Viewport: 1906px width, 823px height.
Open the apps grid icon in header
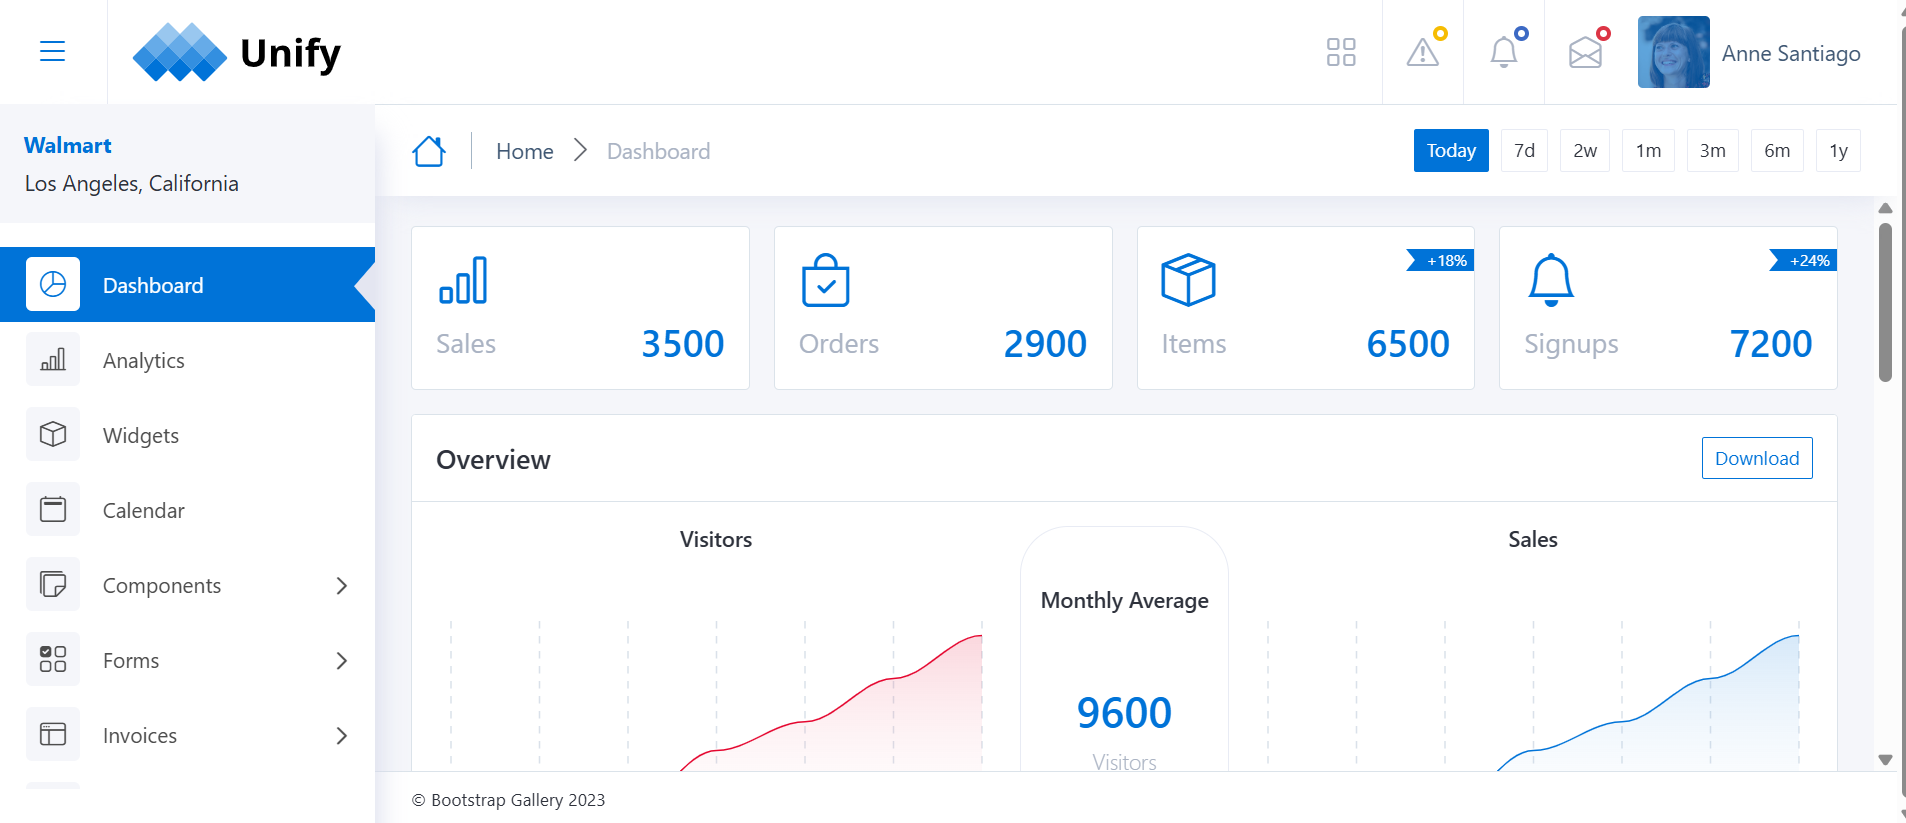1340,52
